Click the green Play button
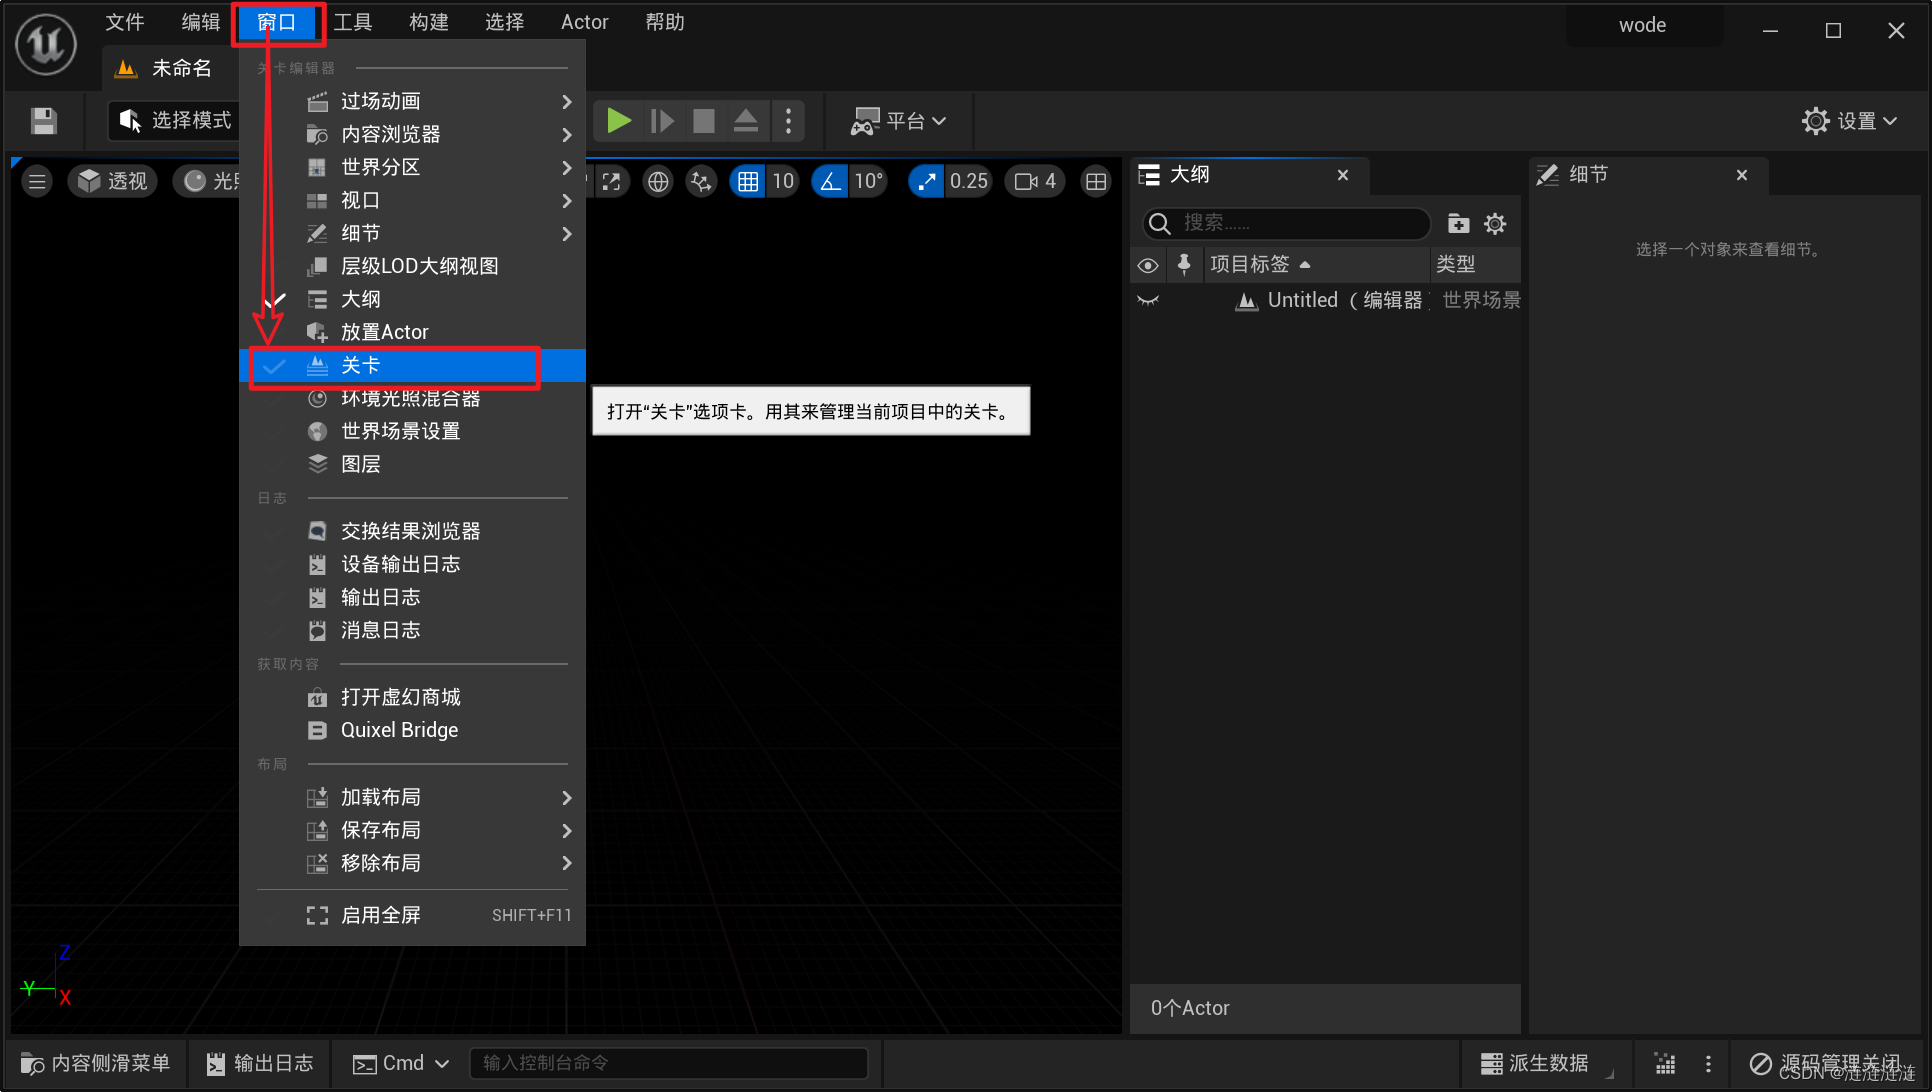Screen dimensions: 1932x1092 tap(618, 121)
